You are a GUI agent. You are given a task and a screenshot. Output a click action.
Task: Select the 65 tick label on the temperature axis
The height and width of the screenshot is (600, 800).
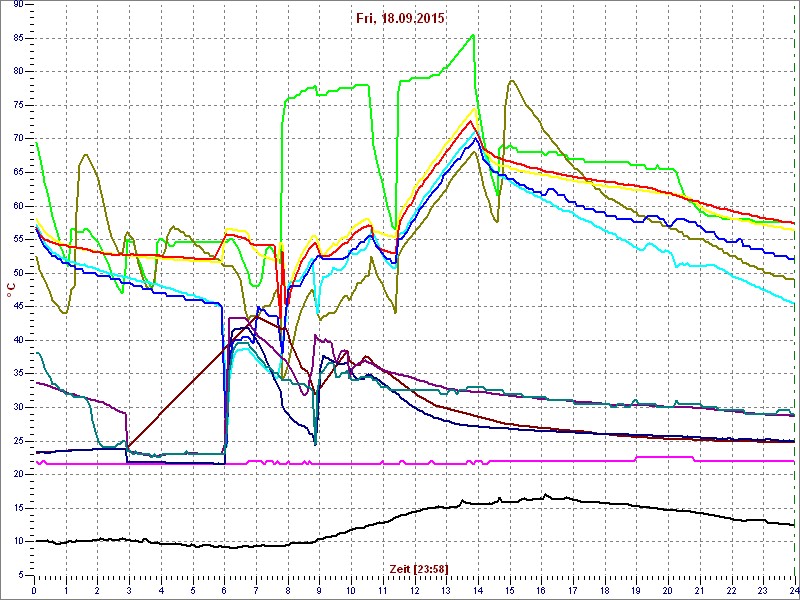tap(17, 172)
